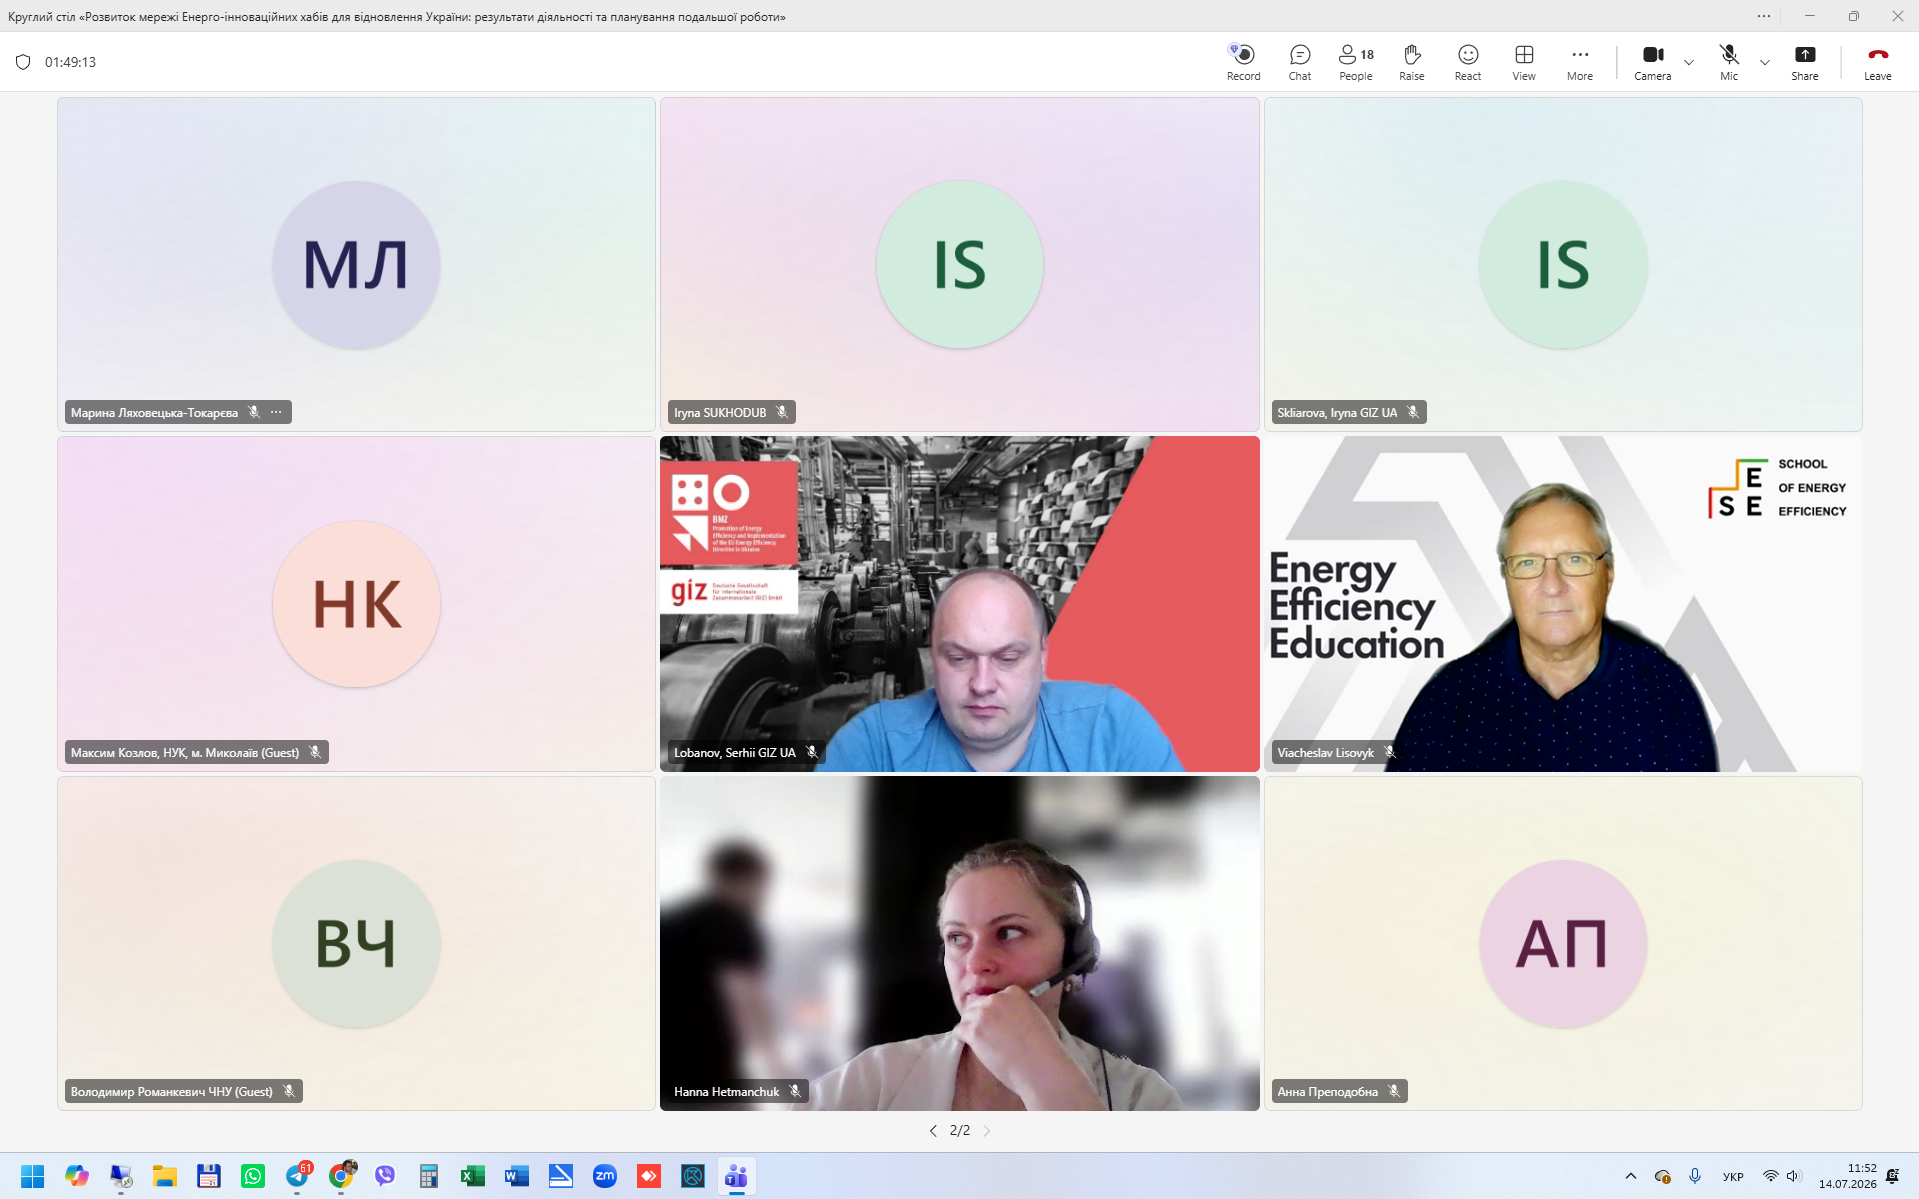
Task: Open the View layout options
Action: (1523, 62)
